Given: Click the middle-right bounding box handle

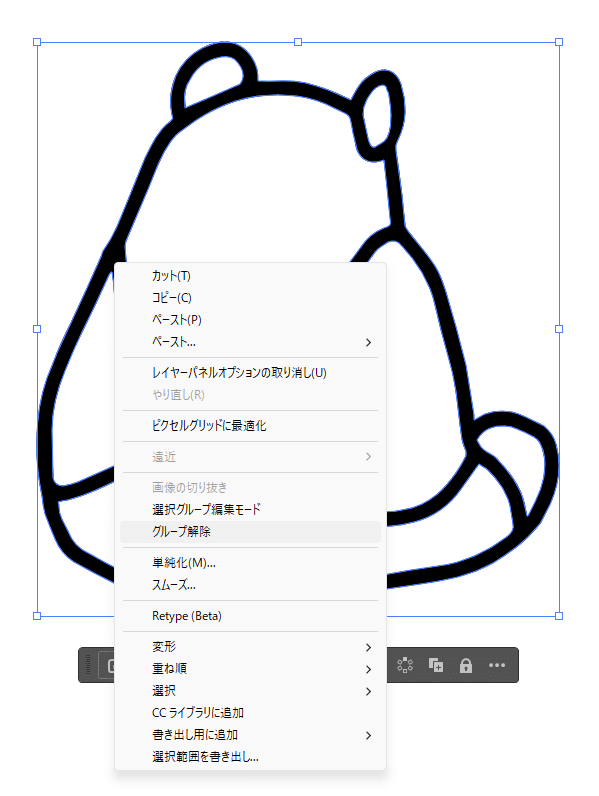Looking at the screenshot, I should pos(559,329).
